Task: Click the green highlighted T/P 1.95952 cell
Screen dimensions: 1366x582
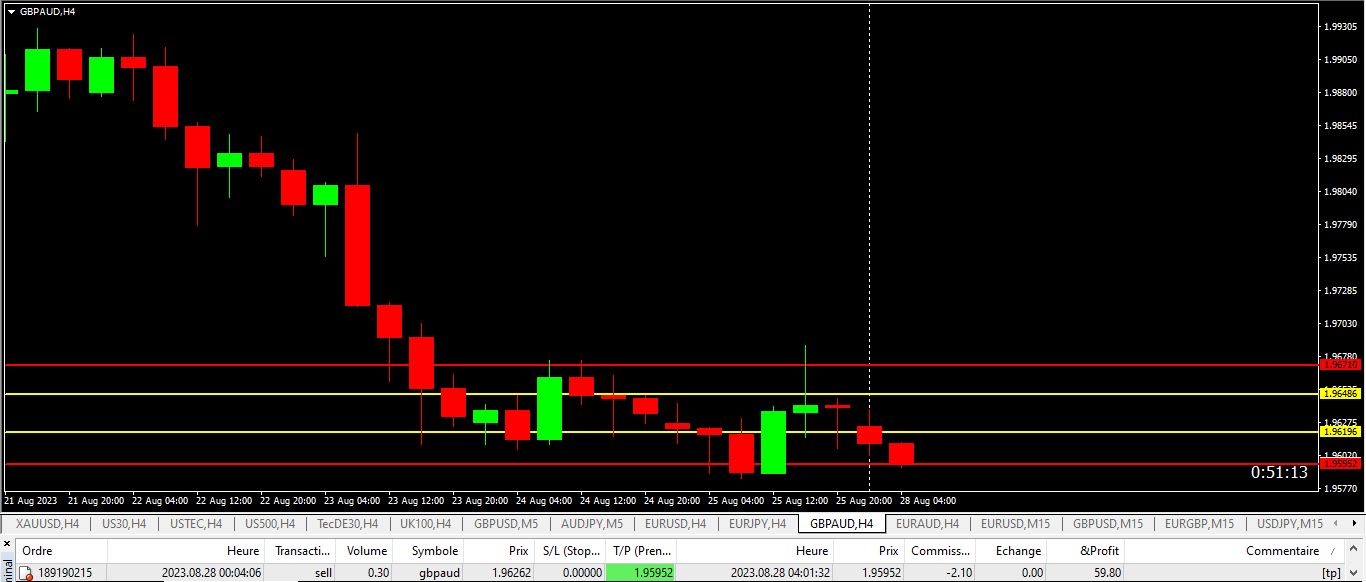Action: tap(641, 573)
